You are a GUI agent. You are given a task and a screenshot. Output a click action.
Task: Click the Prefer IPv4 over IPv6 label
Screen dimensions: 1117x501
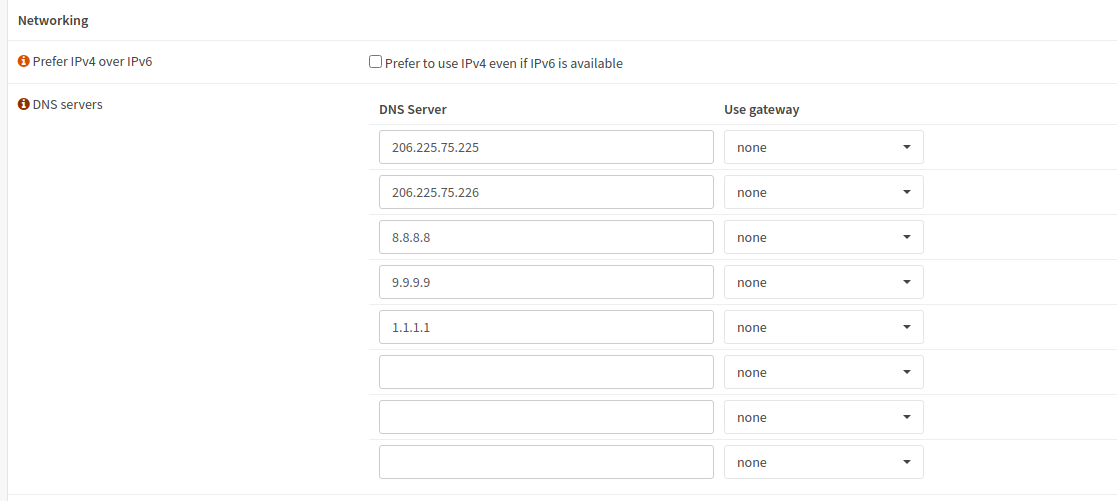click(x=93, y=61)
